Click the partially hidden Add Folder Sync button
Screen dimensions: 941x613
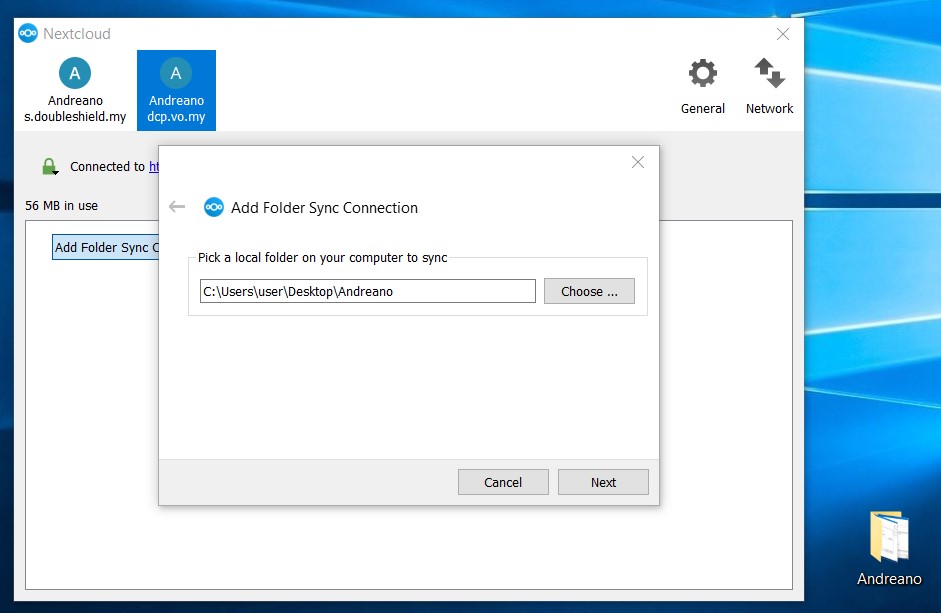tap(104, 248)
